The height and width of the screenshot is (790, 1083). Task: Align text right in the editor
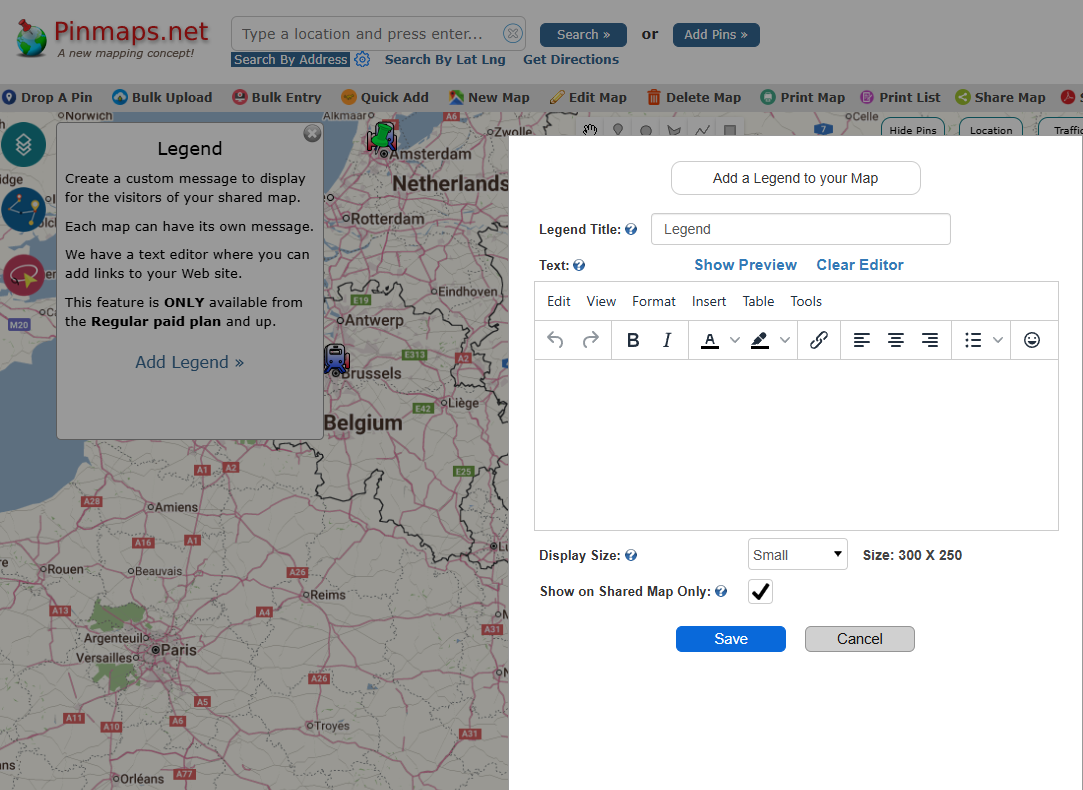coord(930,340)
